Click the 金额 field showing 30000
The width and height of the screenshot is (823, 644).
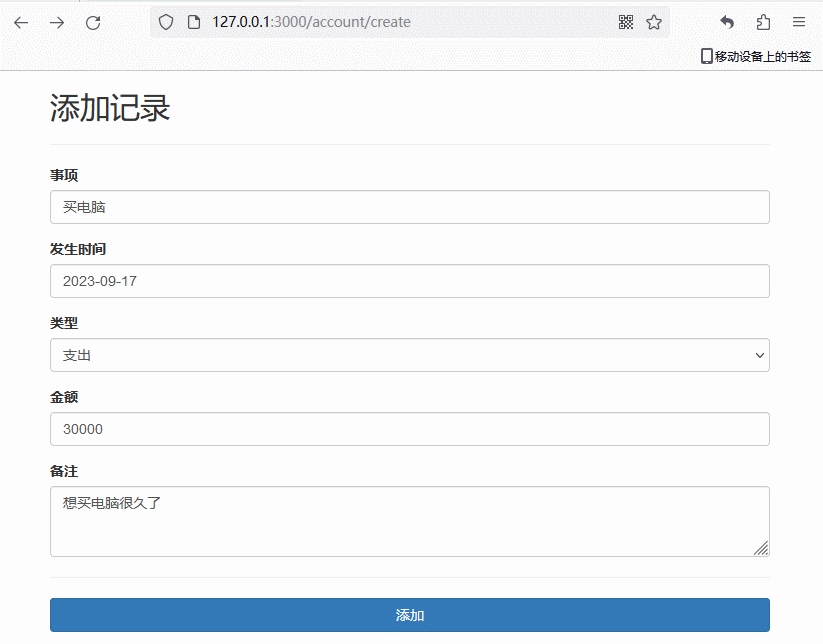click(409, 429)
